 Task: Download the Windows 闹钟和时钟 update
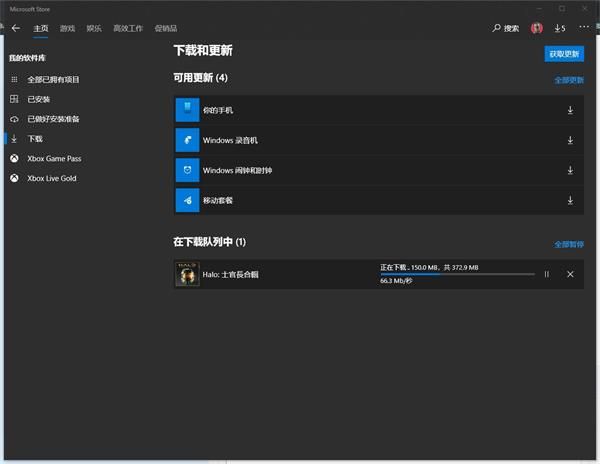click(570, 171)
